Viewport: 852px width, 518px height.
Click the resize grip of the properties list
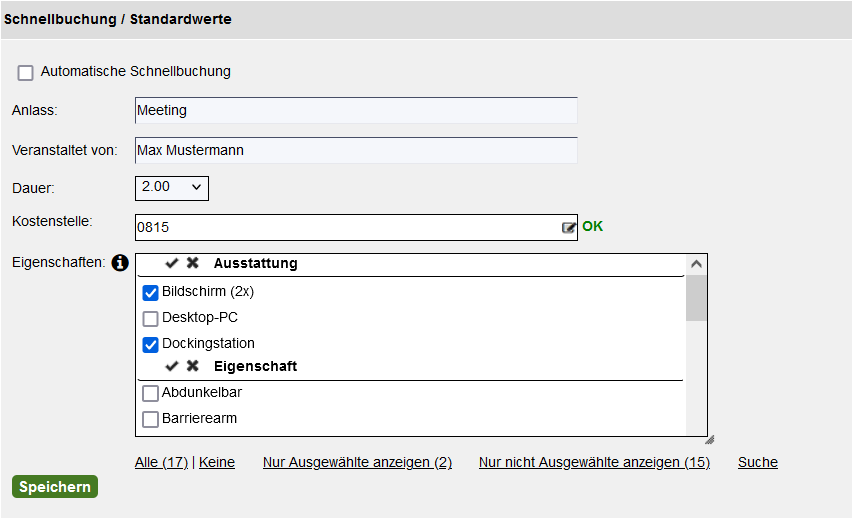709,440
